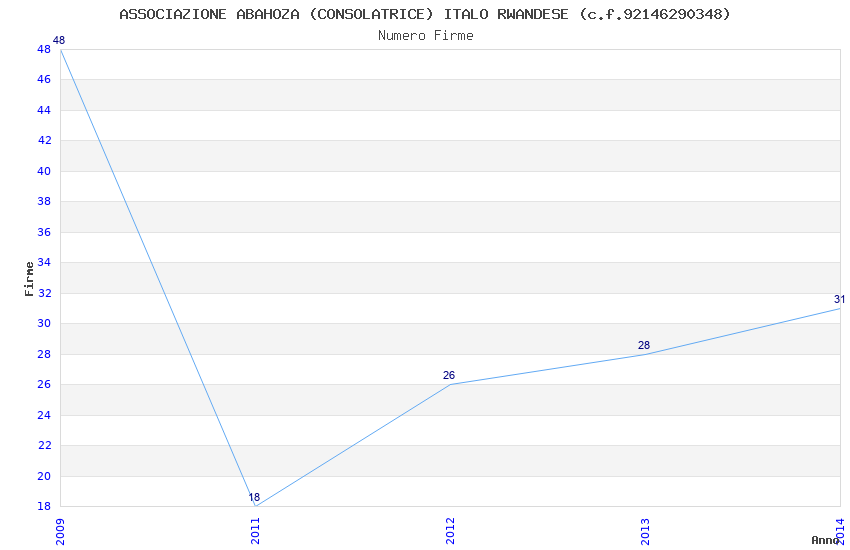Click the y-axis tick value 36
850x550 pixels.
pos(44,232)
